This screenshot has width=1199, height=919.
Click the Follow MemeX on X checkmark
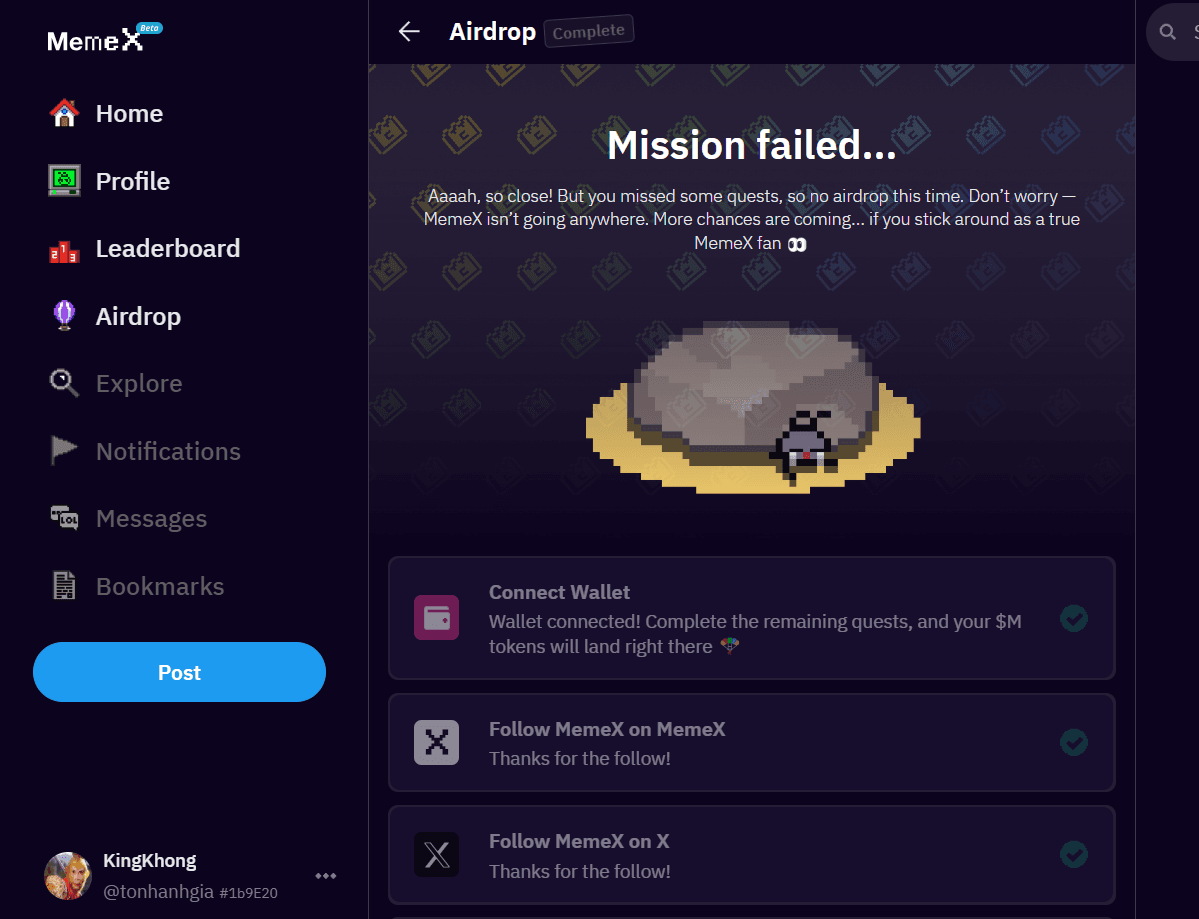(1074, 855)
